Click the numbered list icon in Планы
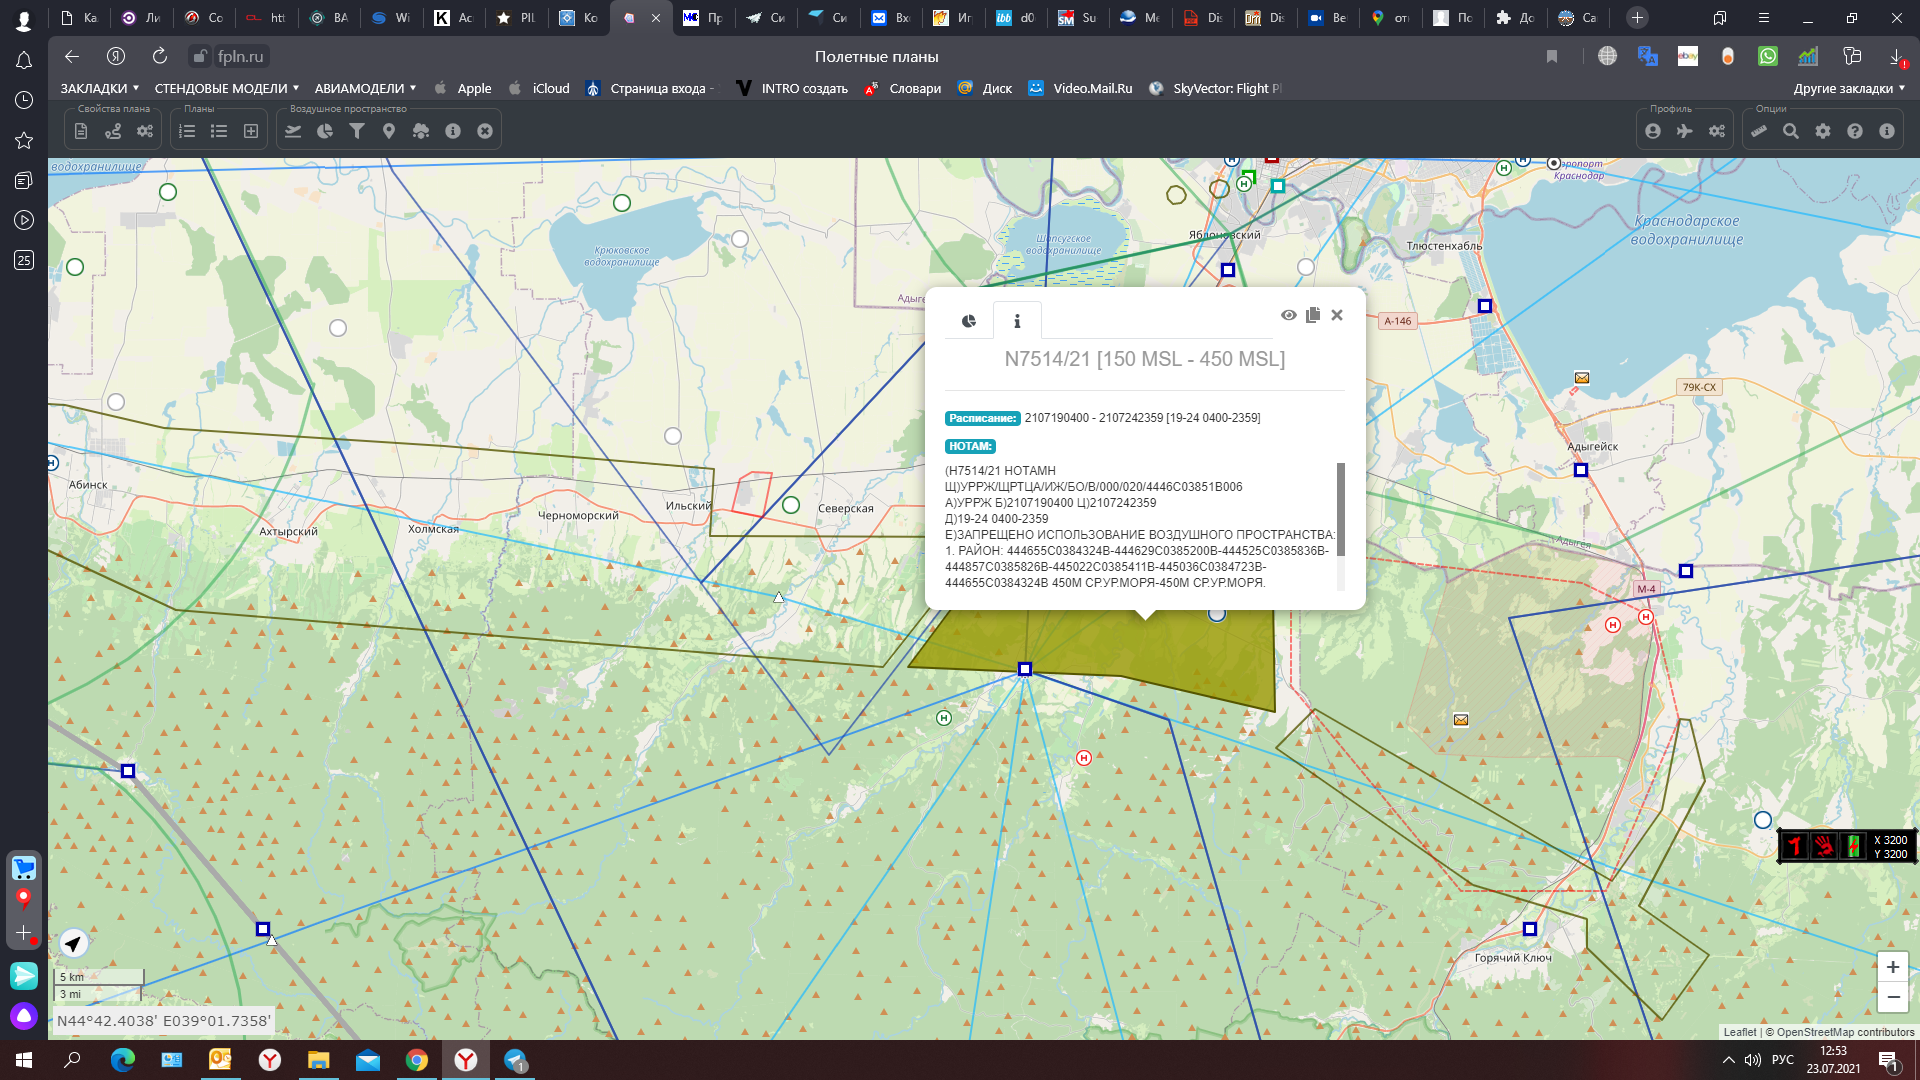This screenshot has width=1920, height=1080. coord(187,131)
